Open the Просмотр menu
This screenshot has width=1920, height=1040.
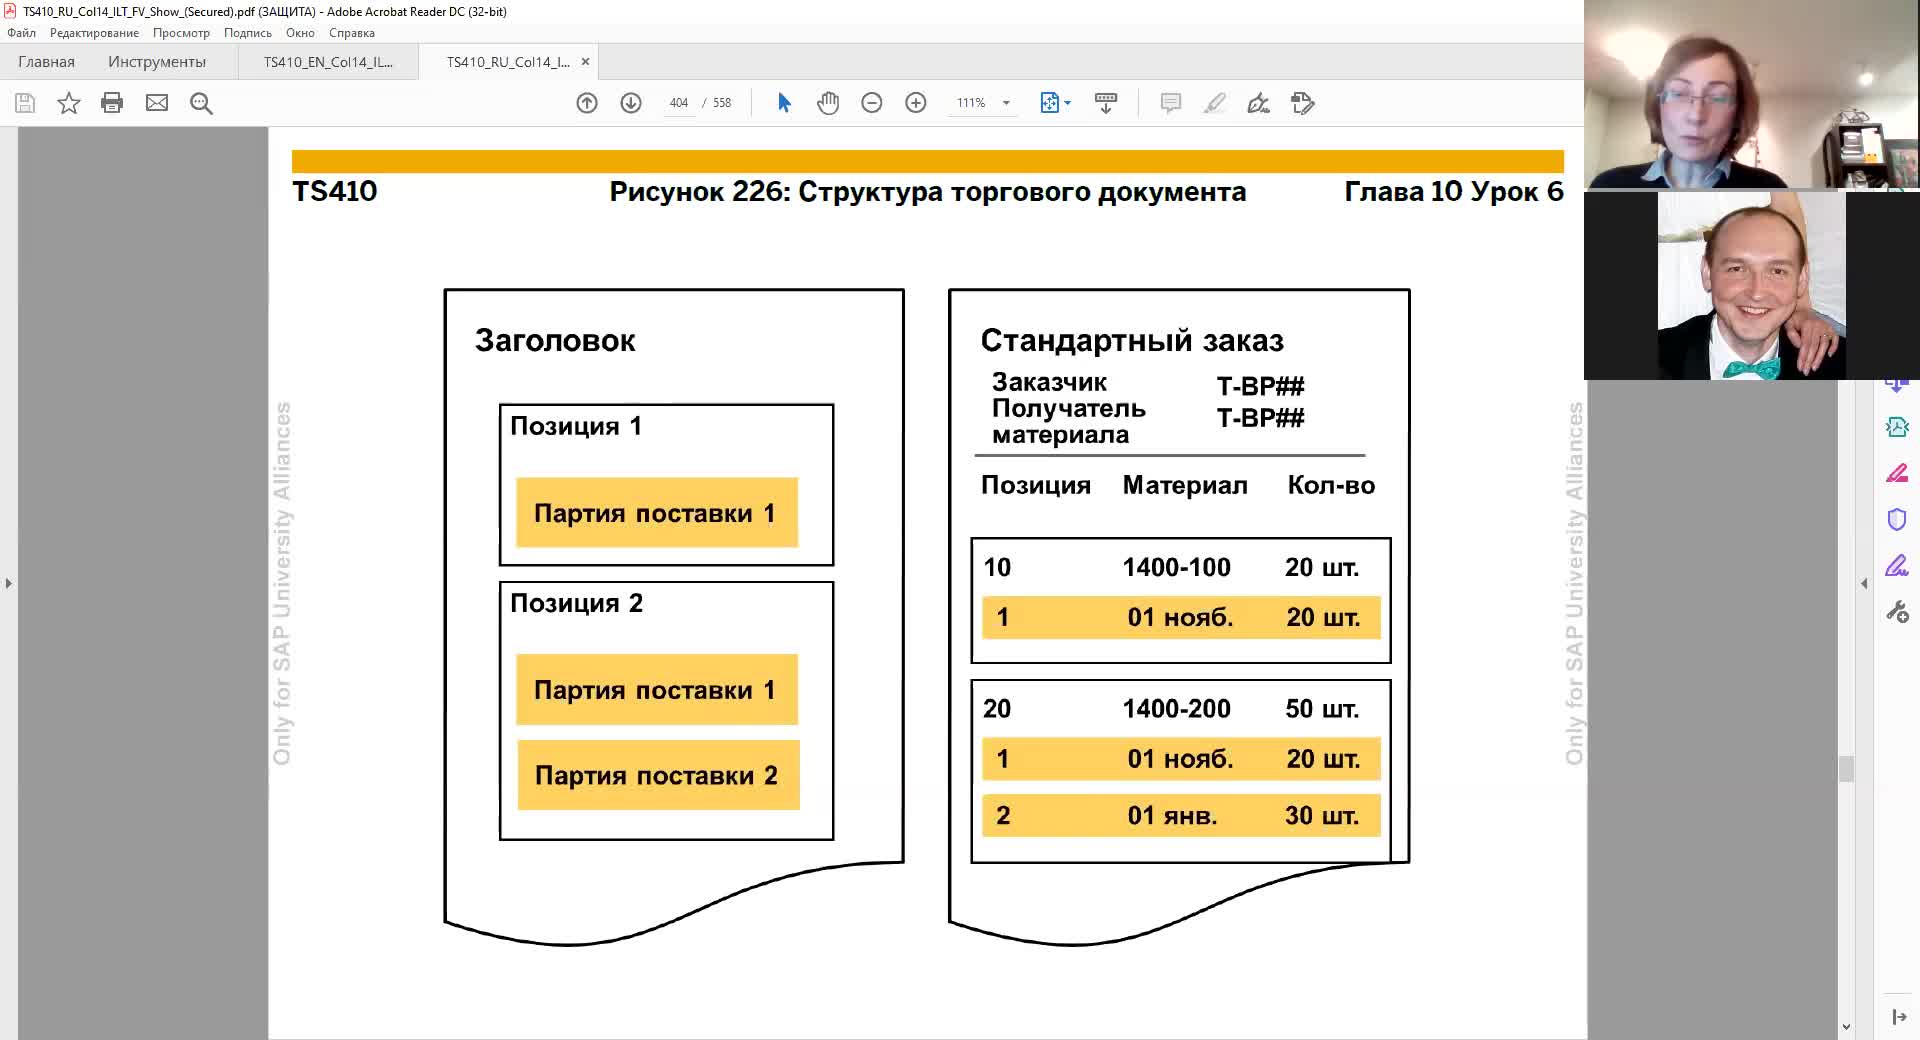coord(181,33)
